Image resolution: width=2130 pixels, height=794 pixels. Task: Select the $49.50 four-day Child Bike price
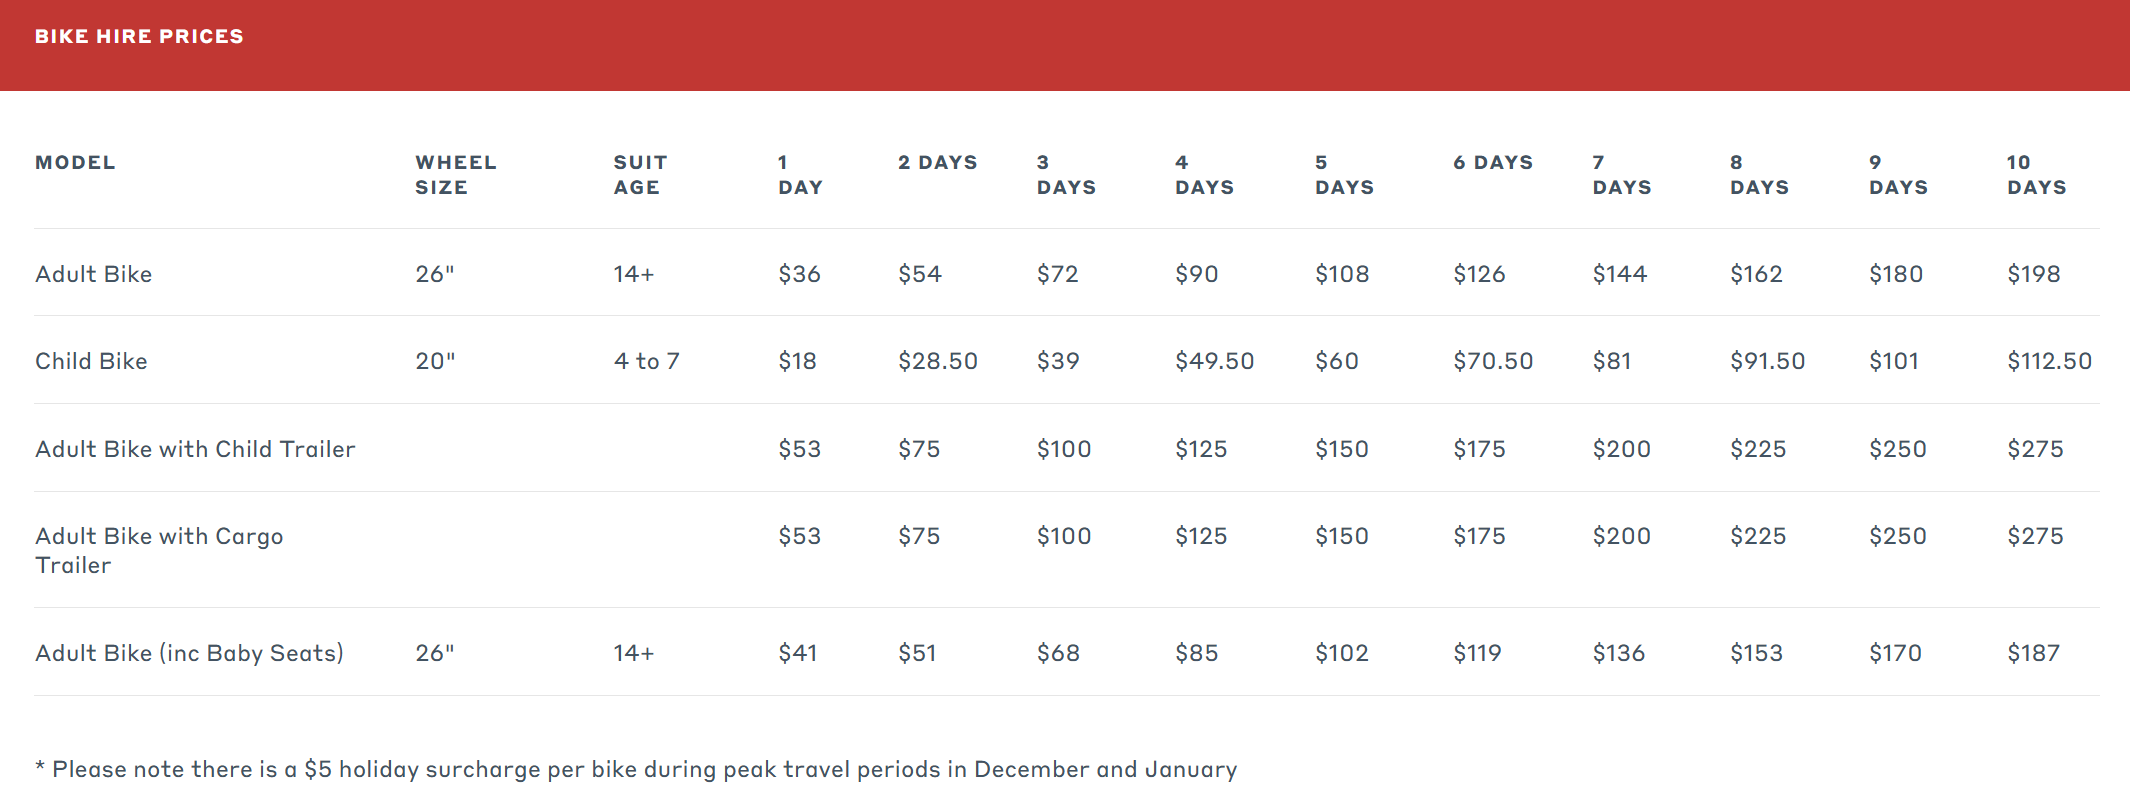click(1214, 361)
